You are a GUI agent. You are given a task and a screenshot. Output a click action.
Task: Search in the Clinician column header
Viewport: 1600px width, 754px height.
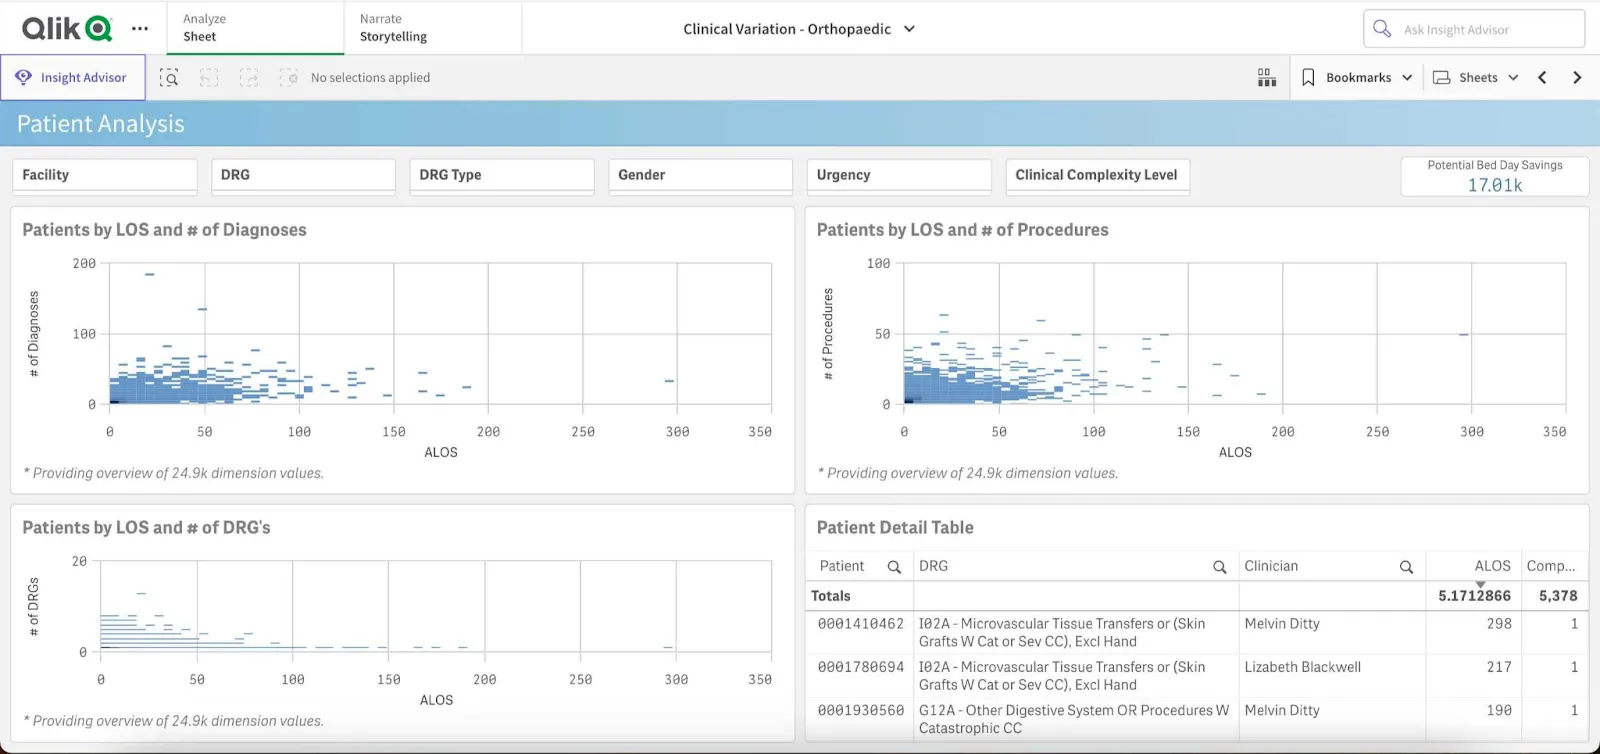point(1406,567)
